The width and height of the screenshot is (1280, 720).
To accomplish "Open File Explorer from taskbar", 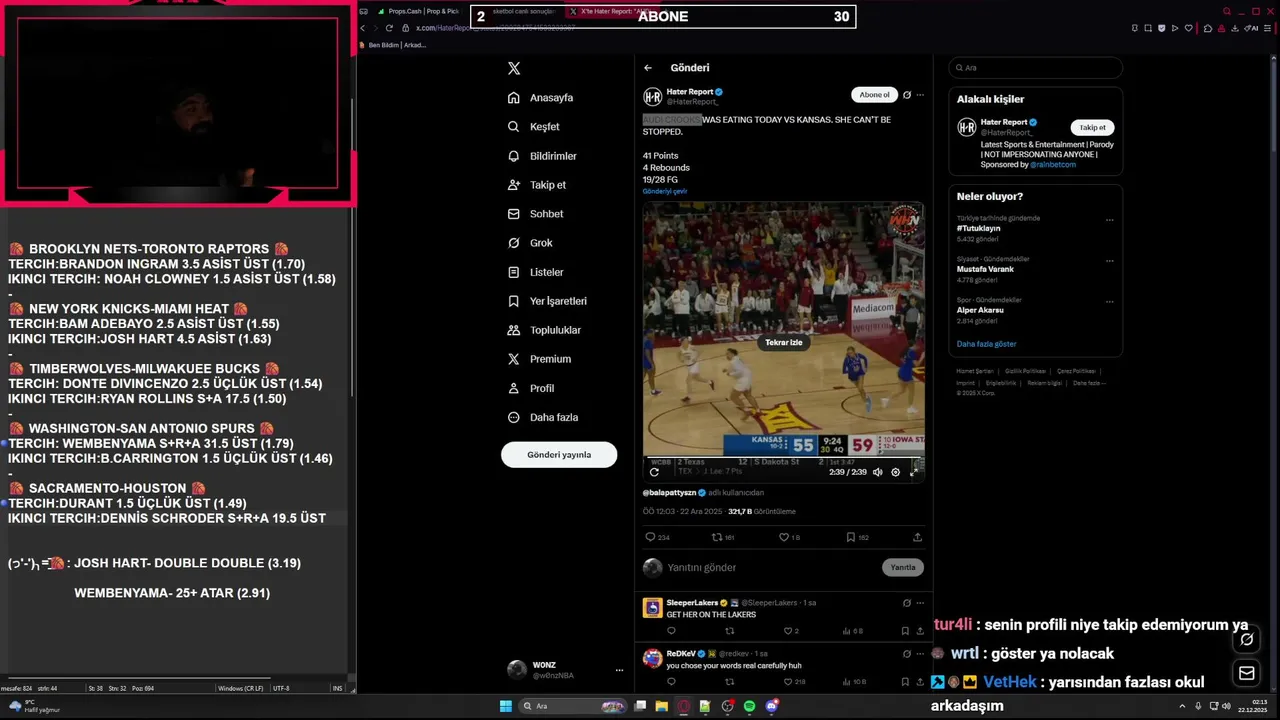I will (662, 706).
